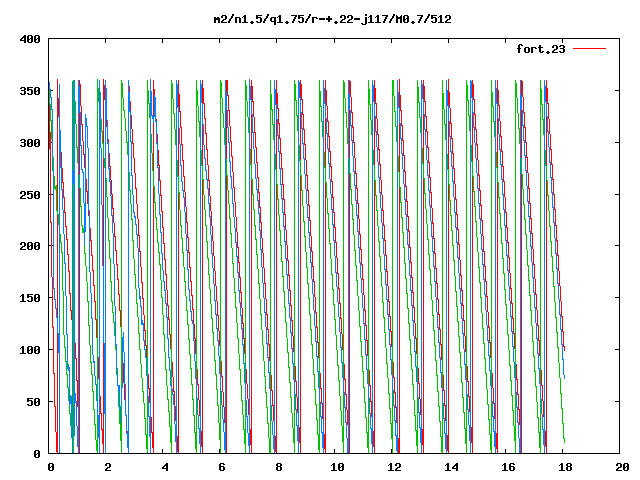The image size is (640, 480).
Task: Click the x-axis label 18
Action: pos(565,467)
